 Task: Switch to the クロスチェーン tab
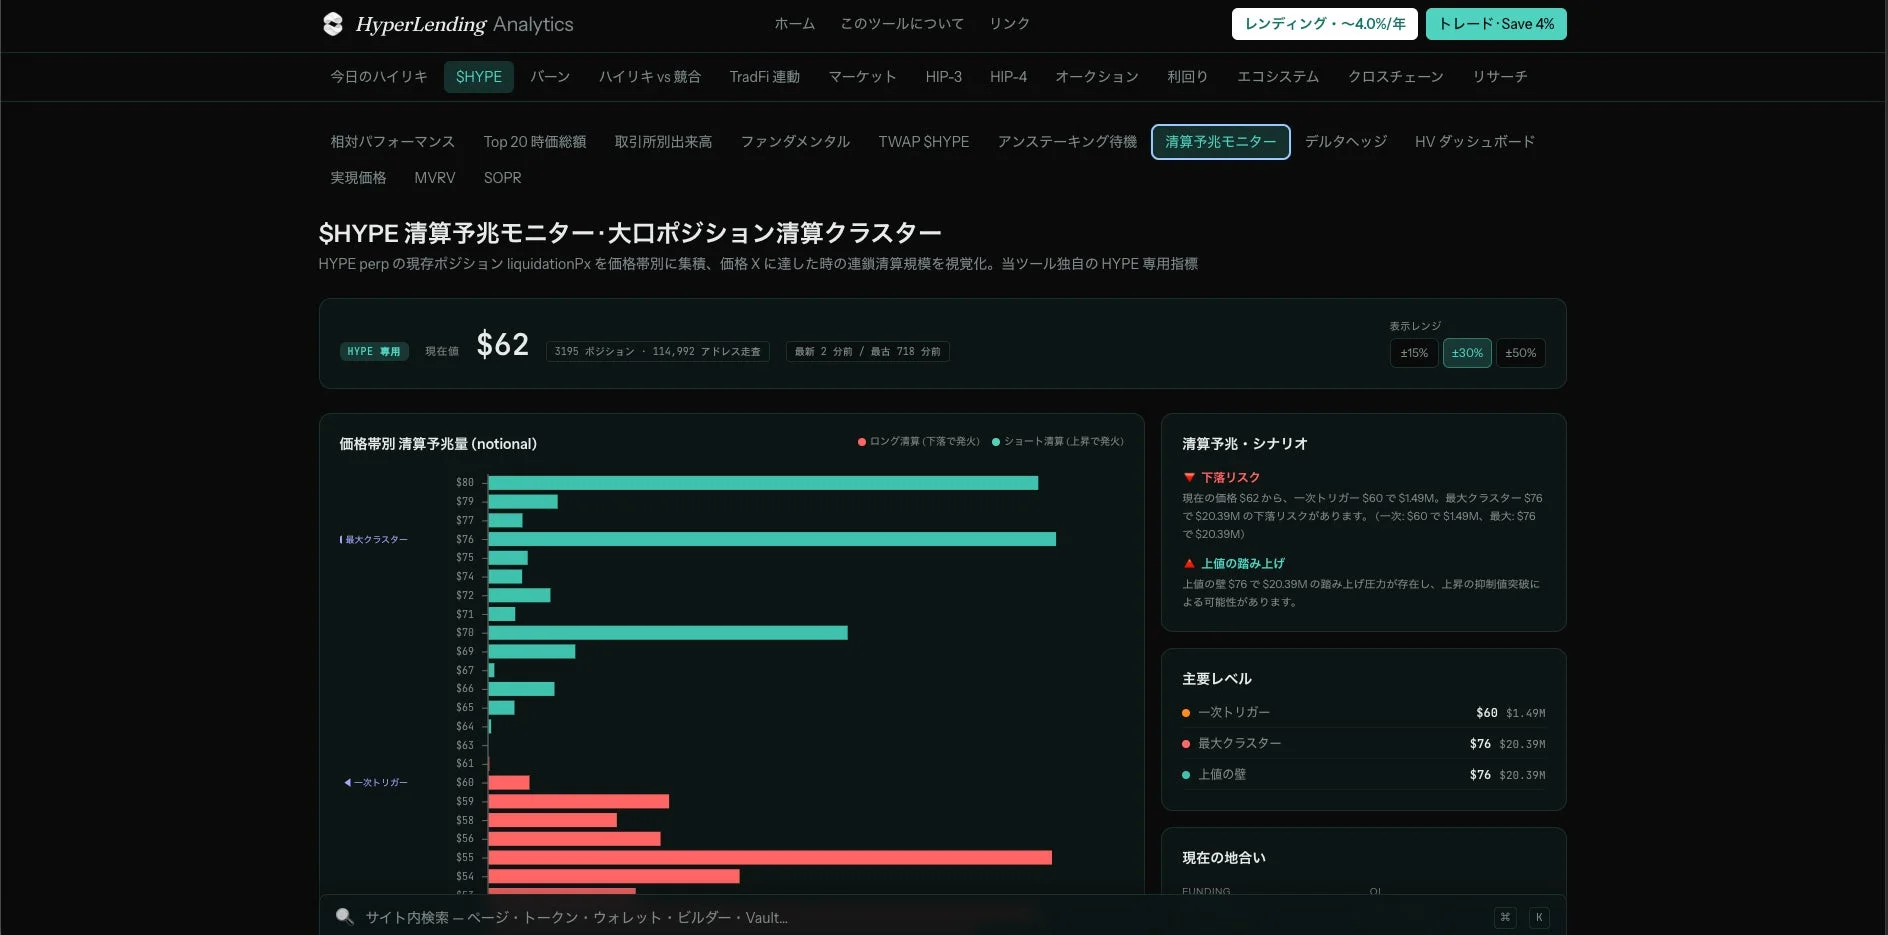pyautogui.click(x=1395, y=77)
